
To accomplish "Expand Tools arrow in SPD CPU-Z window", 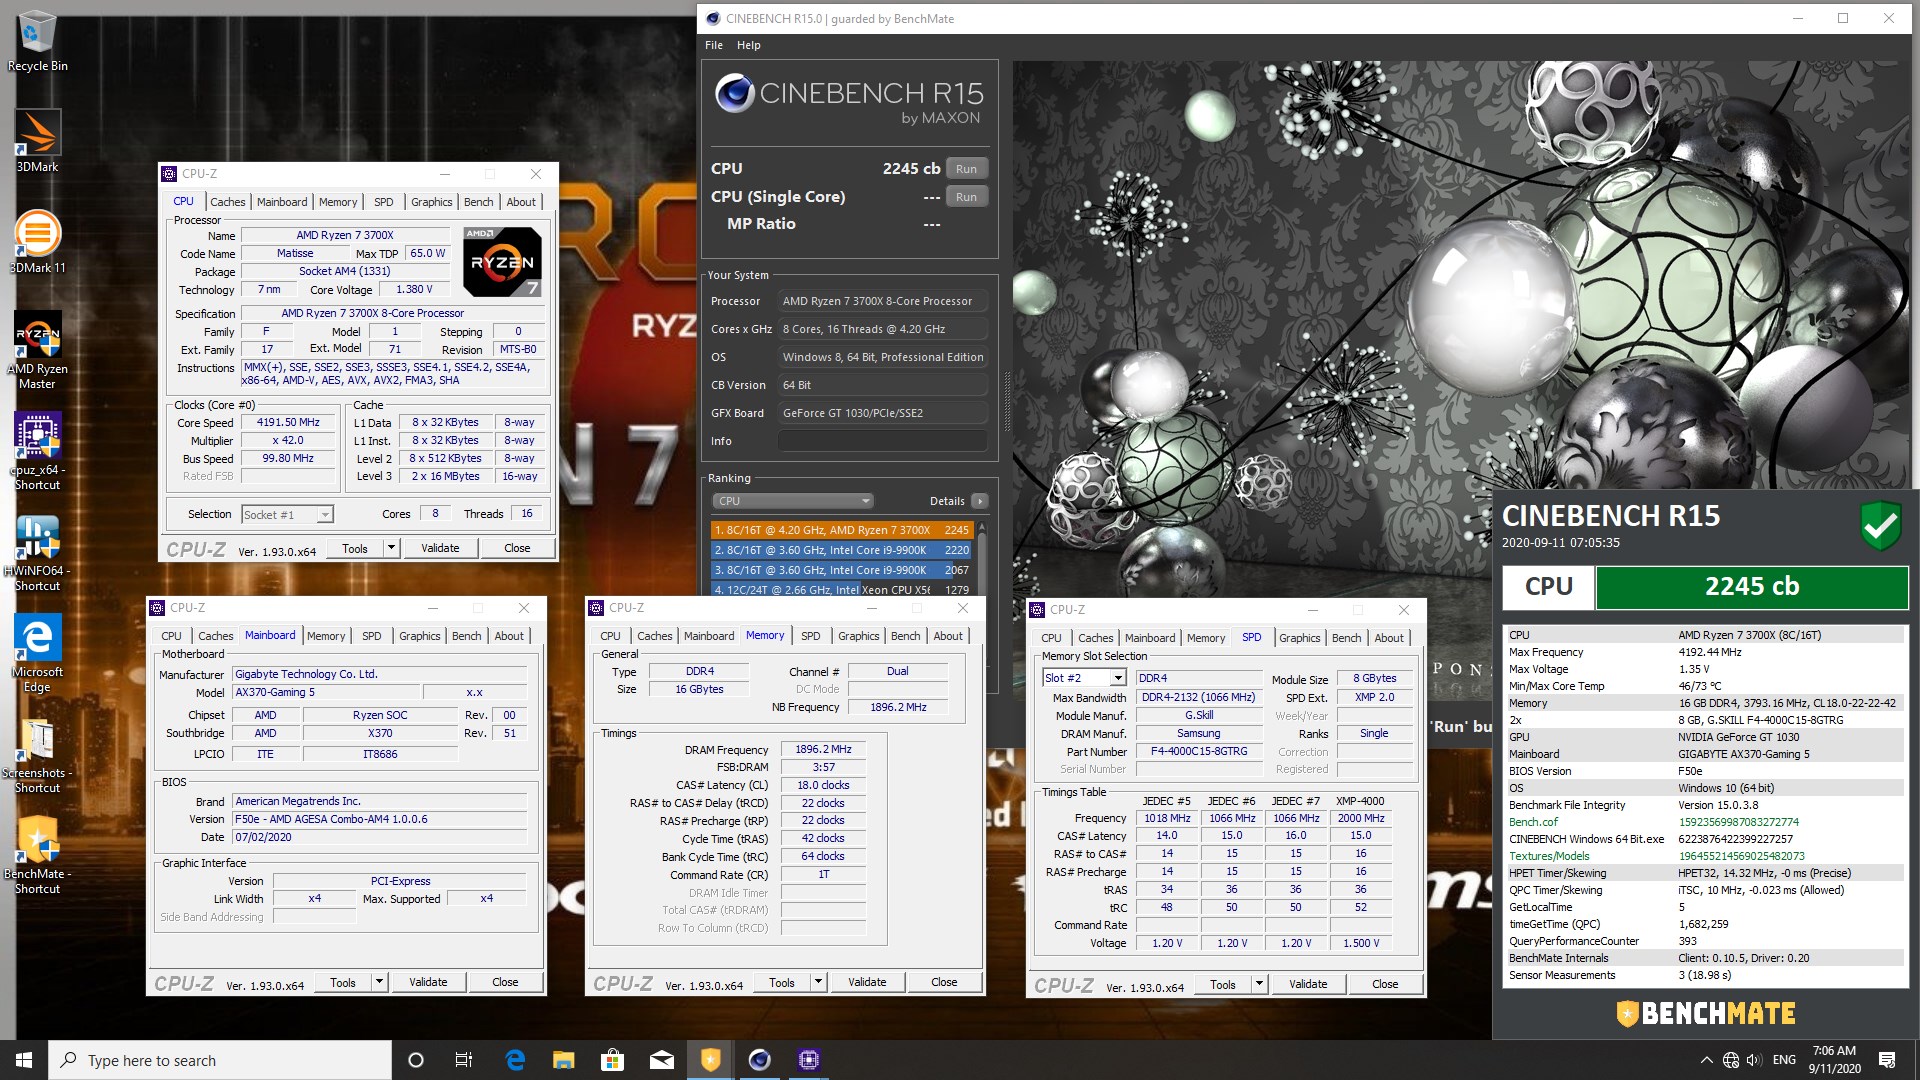I will click(1259, 984).
